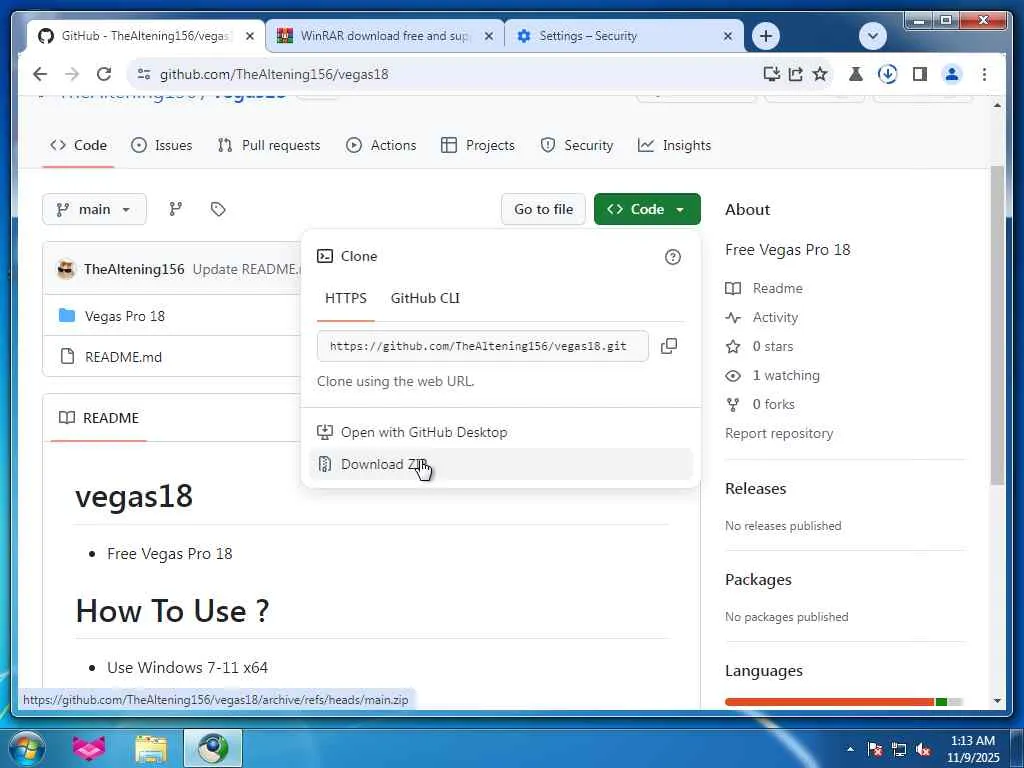
Task: Close the Settings – Security tab
Action: pos(728,36)
